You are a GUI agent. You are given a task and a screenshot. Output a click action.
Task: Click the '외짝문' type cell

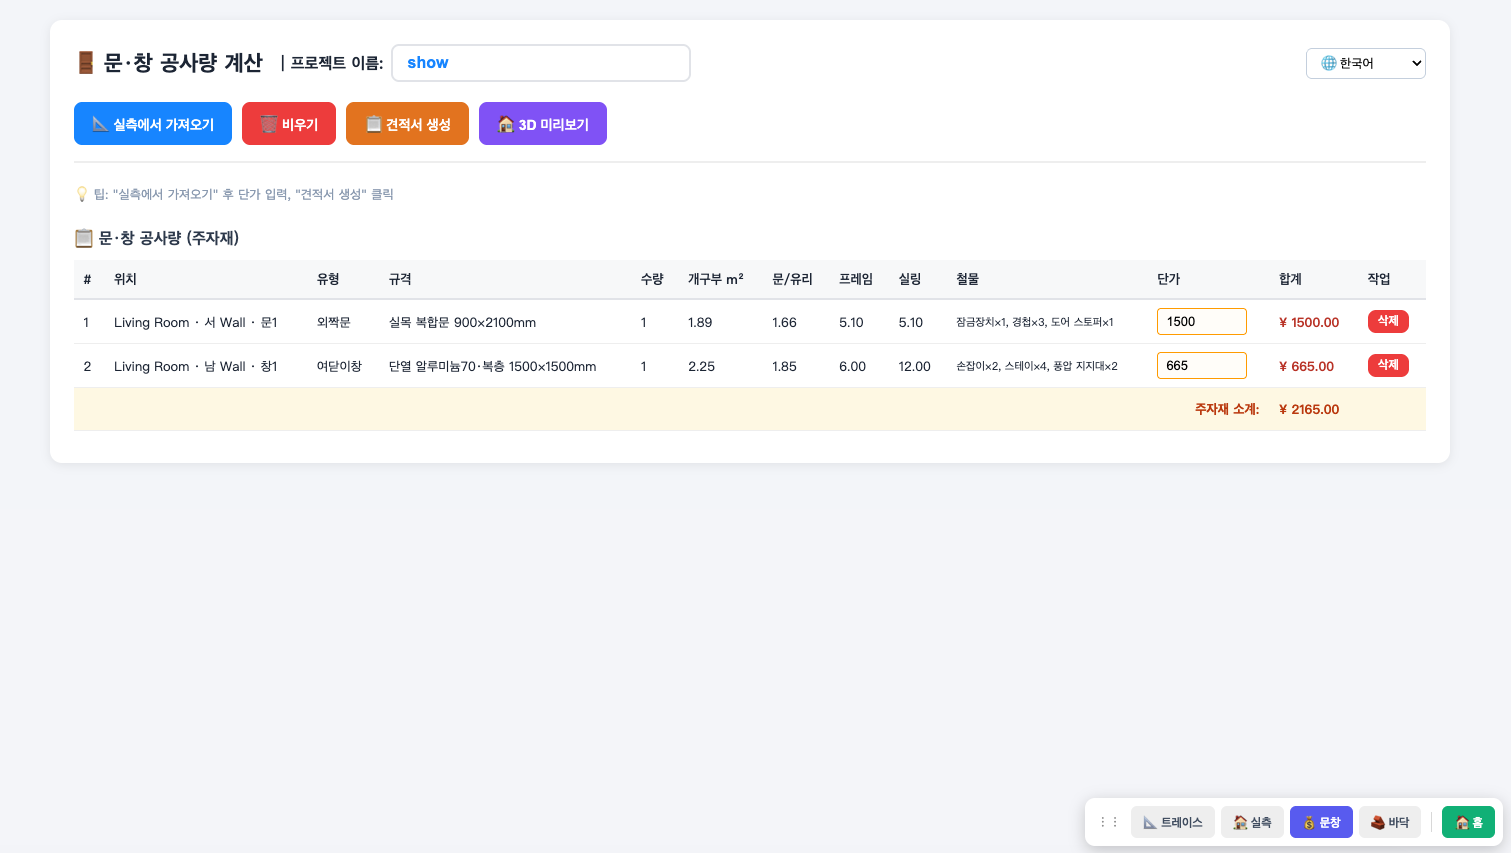[x=334, y=323]
